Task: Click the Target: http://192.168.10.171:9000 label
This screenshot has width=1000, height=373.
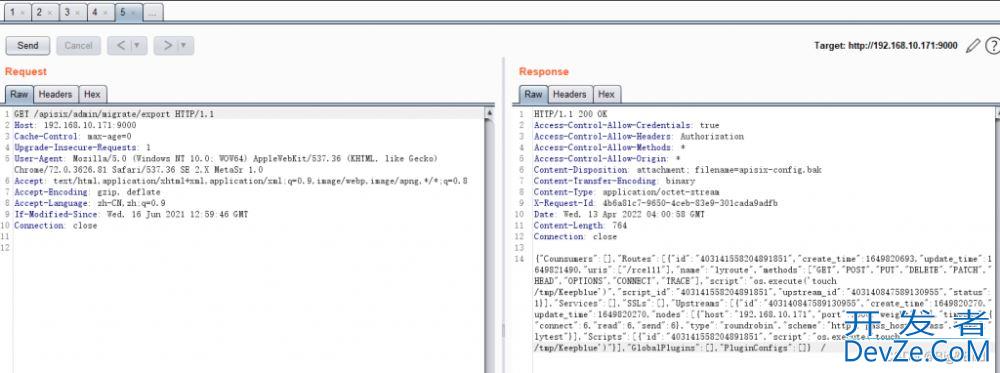Action: [x=886, y=45]
